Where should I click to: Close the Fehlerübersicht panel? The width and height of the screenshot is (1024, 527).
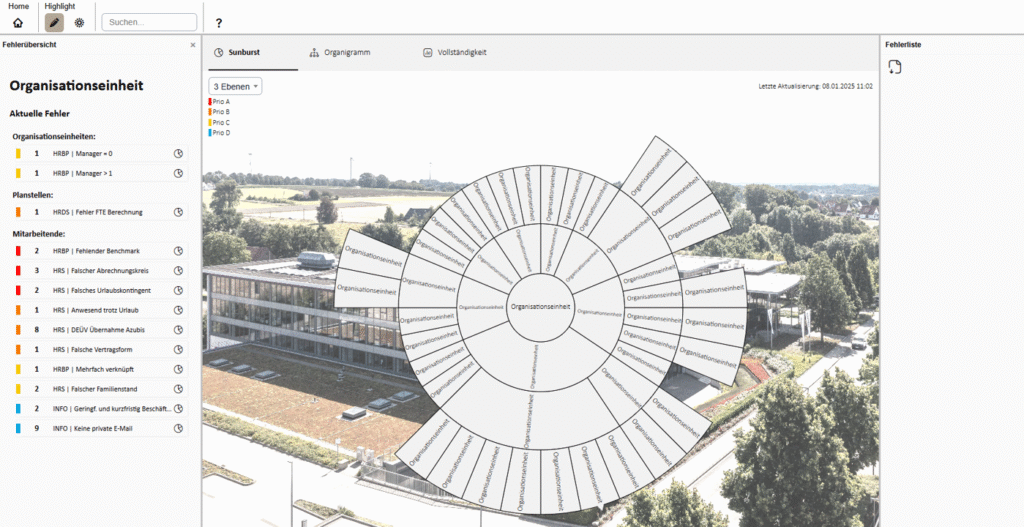pos(193,45)
